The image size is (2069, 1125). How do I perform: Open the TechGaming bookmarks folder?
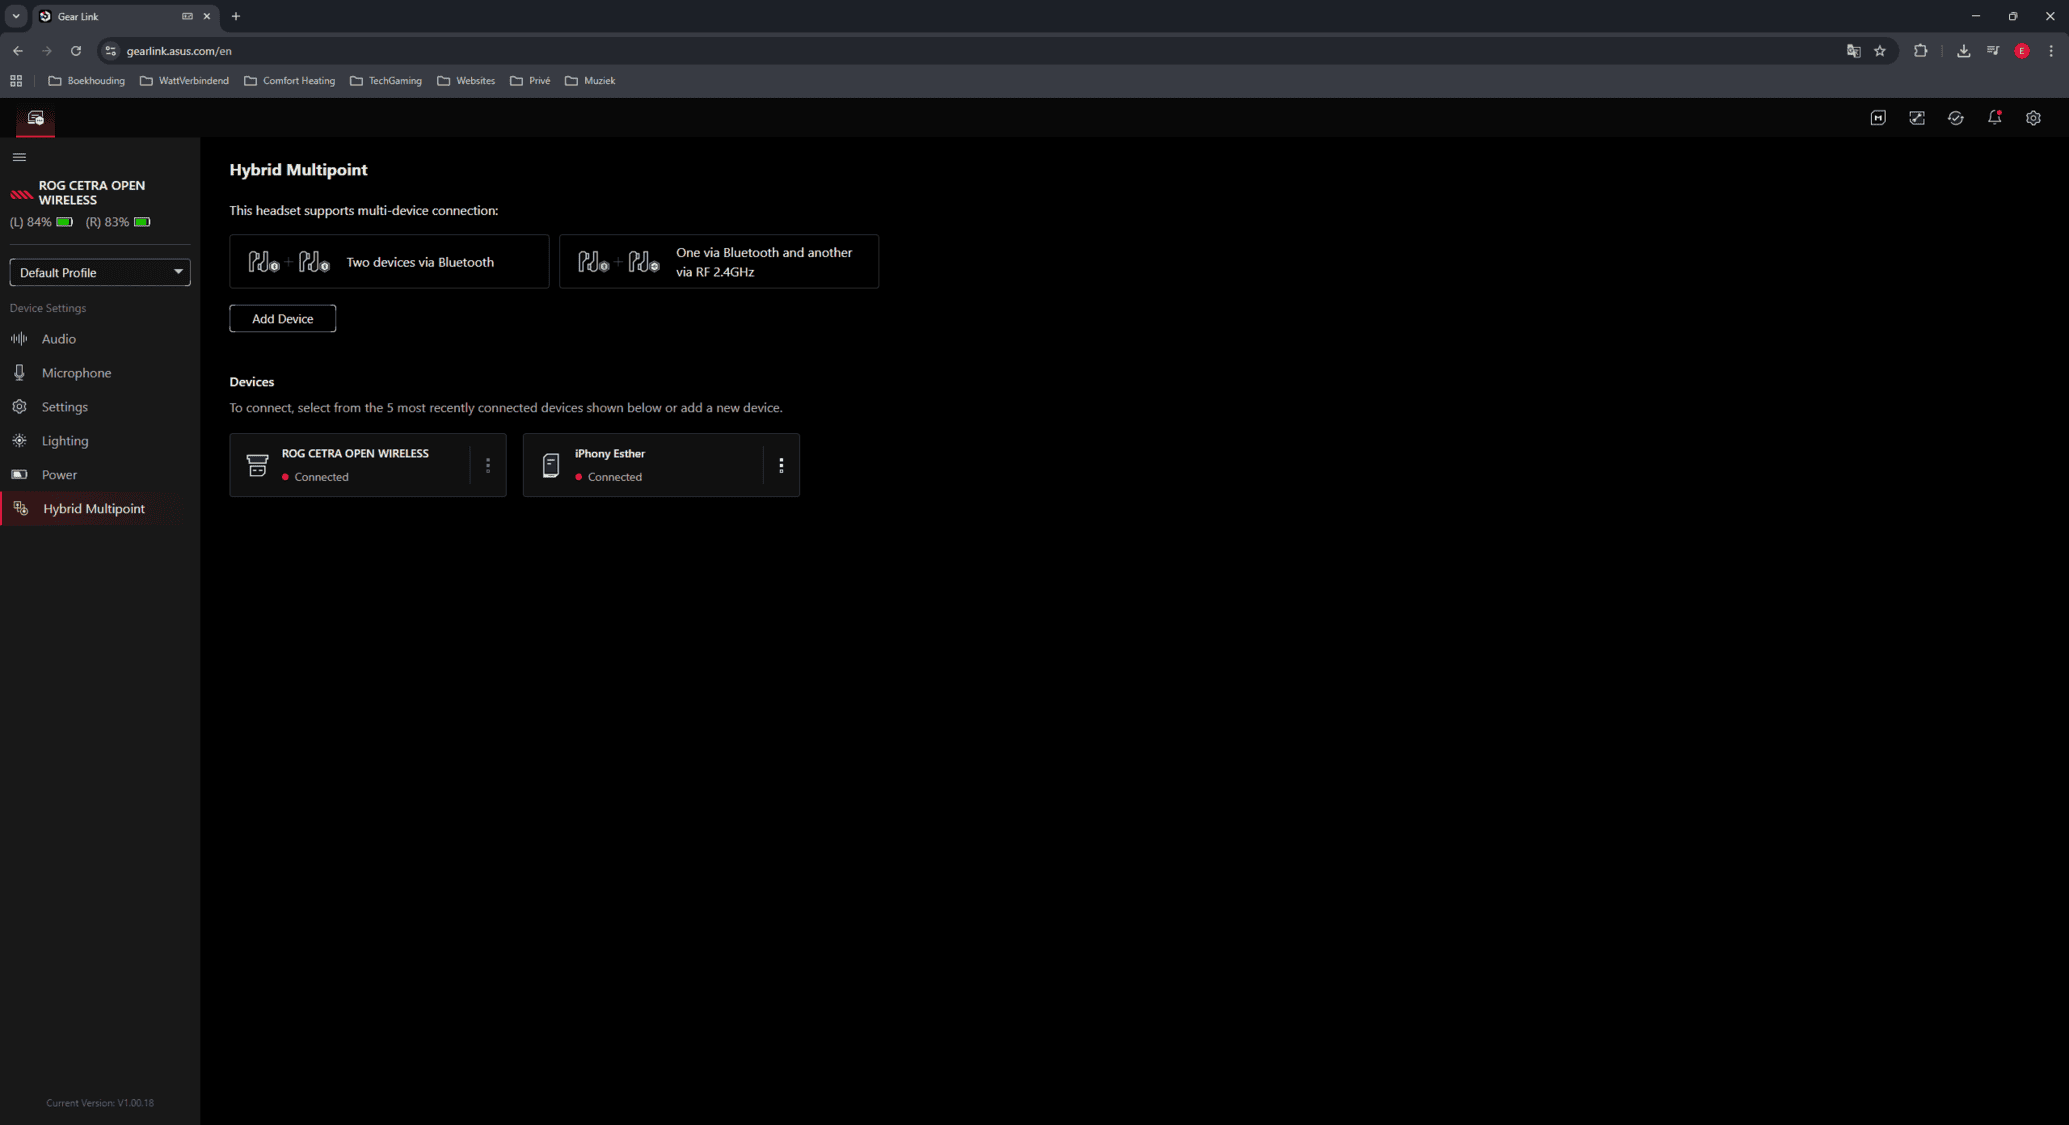386,81
